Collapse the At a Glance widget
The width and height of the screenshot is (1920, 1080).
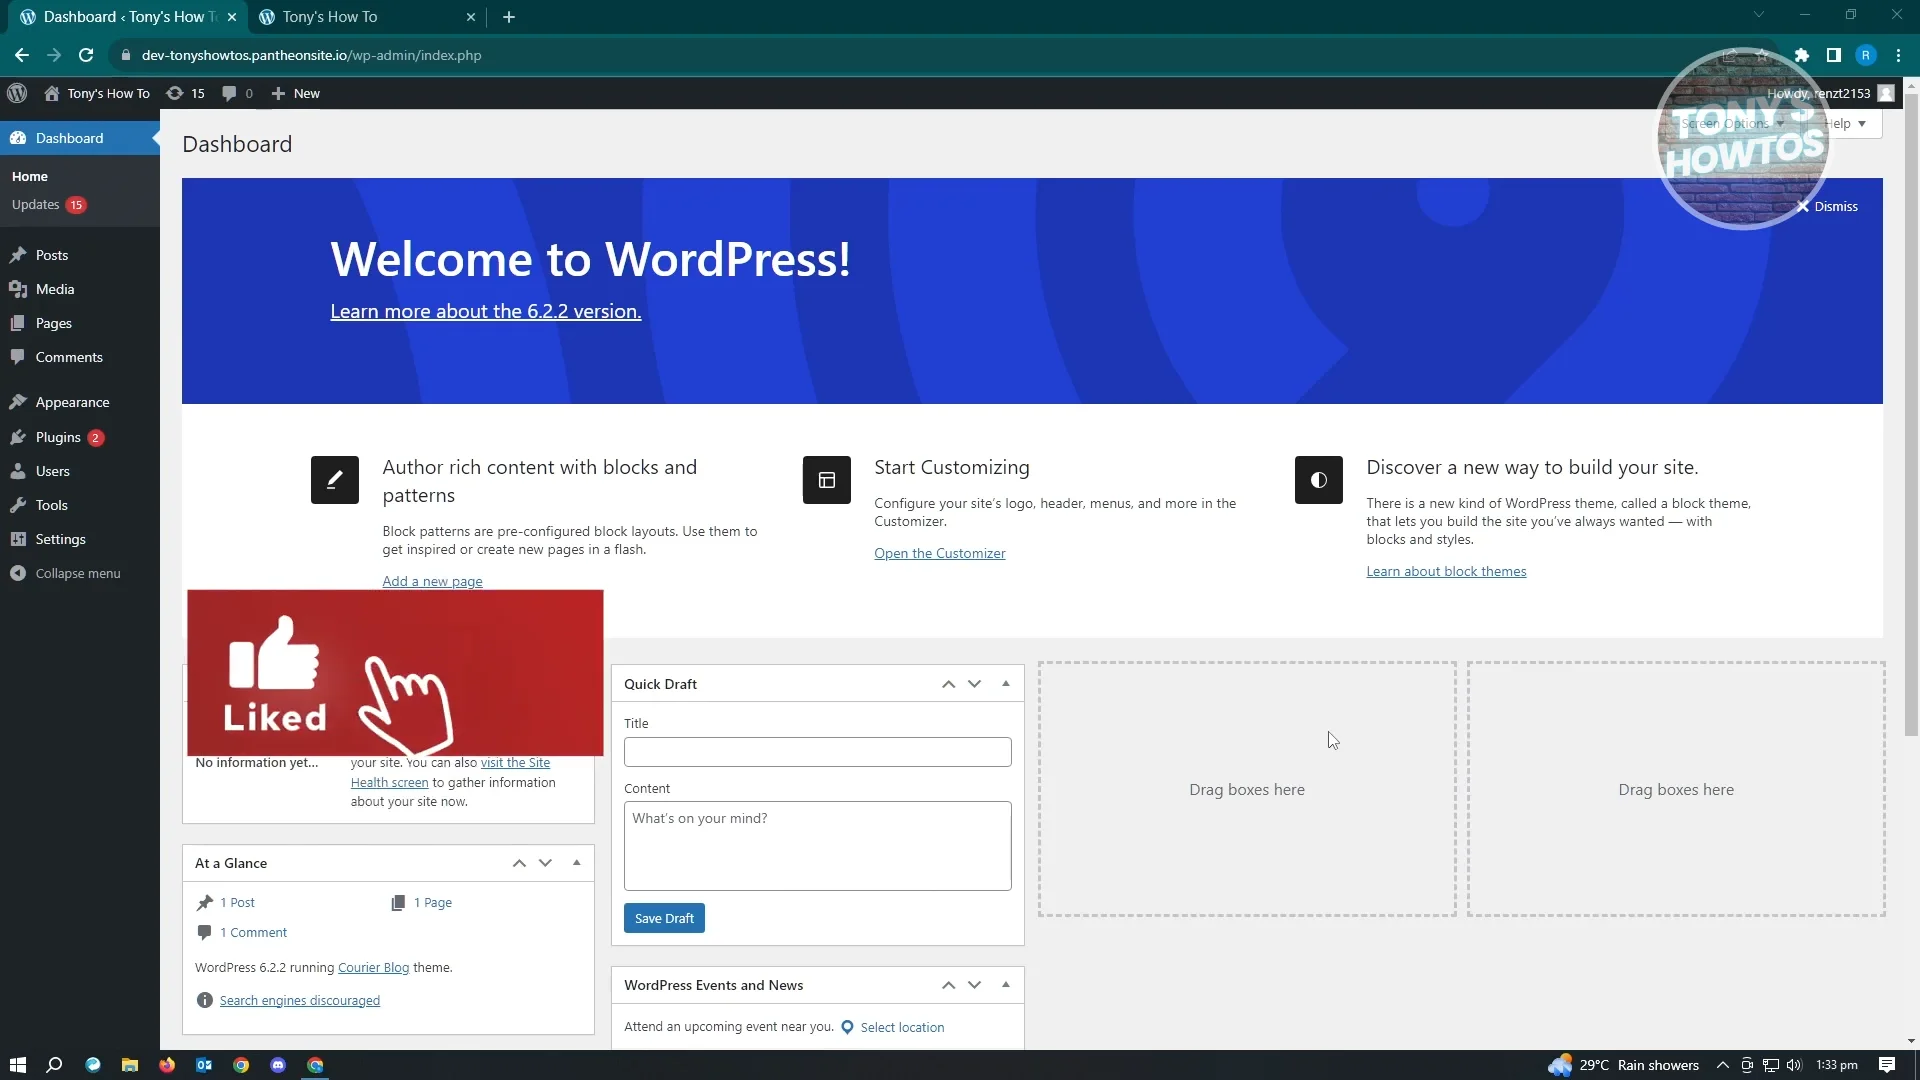[x=576, y=862]
